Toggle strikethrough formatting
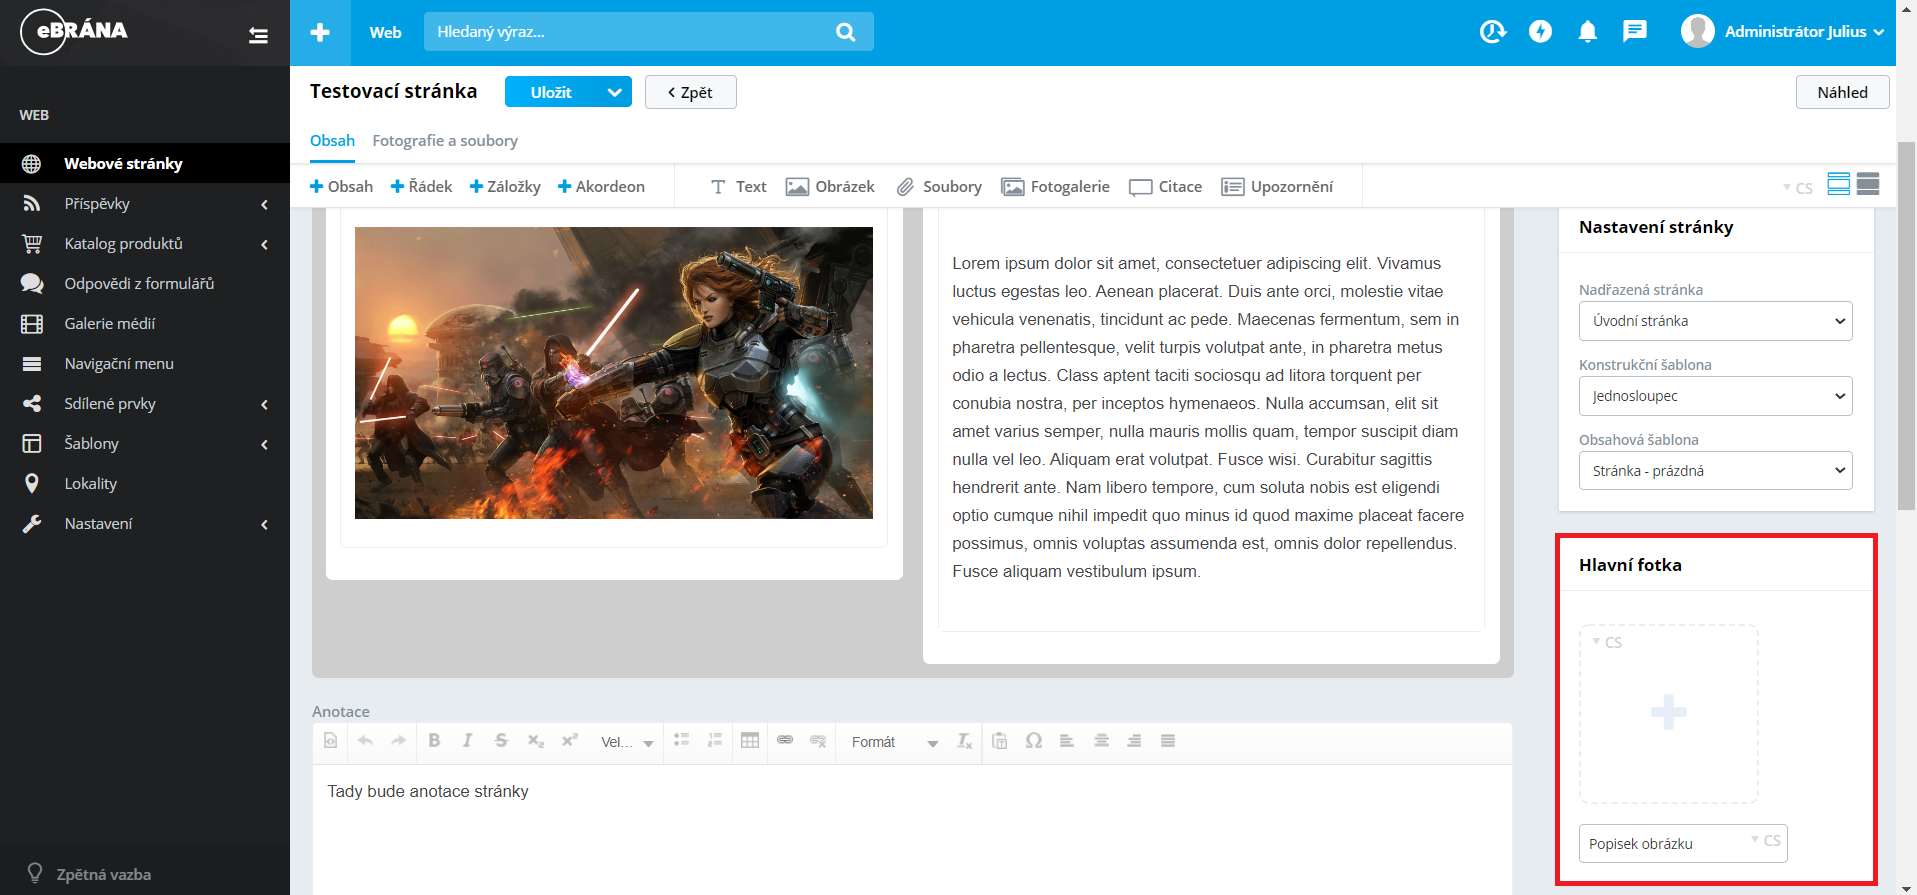The width and height of the screenshot is (1917, 895). click(501, 741)
